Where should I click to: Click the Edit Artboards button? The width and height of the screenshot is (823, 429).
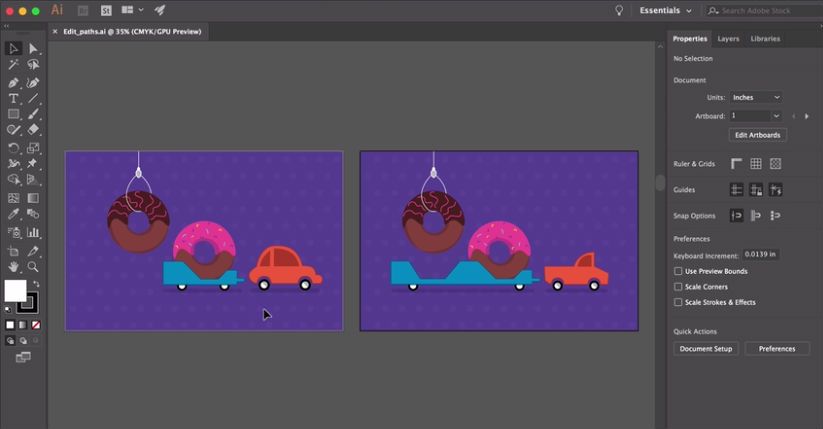point(757,135)
